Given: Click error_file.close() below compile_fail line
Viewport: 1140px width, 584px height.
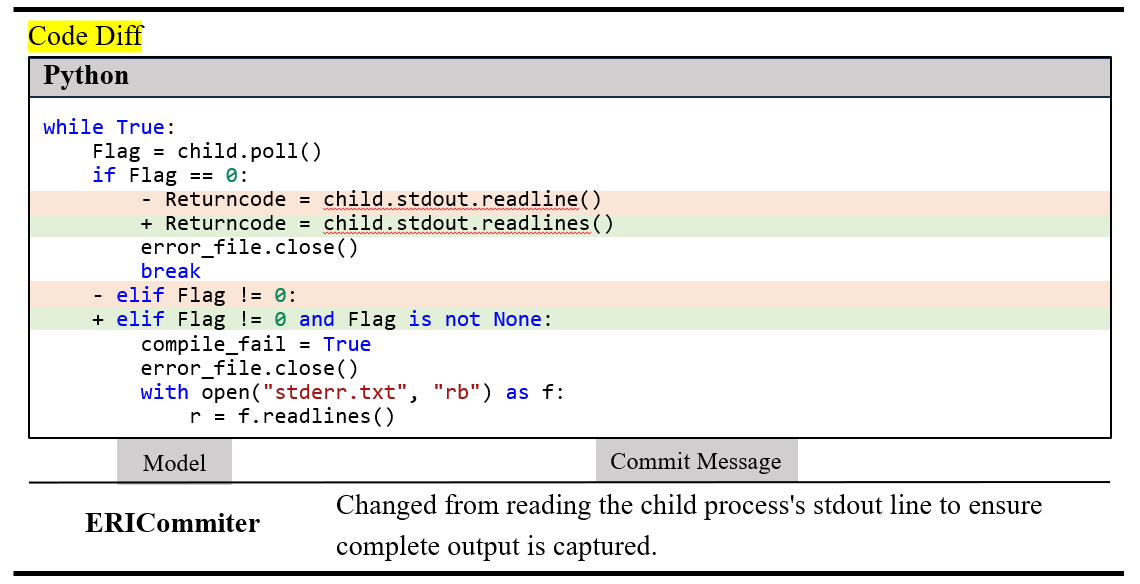Looking at the screenshot, I should (249, 368).
